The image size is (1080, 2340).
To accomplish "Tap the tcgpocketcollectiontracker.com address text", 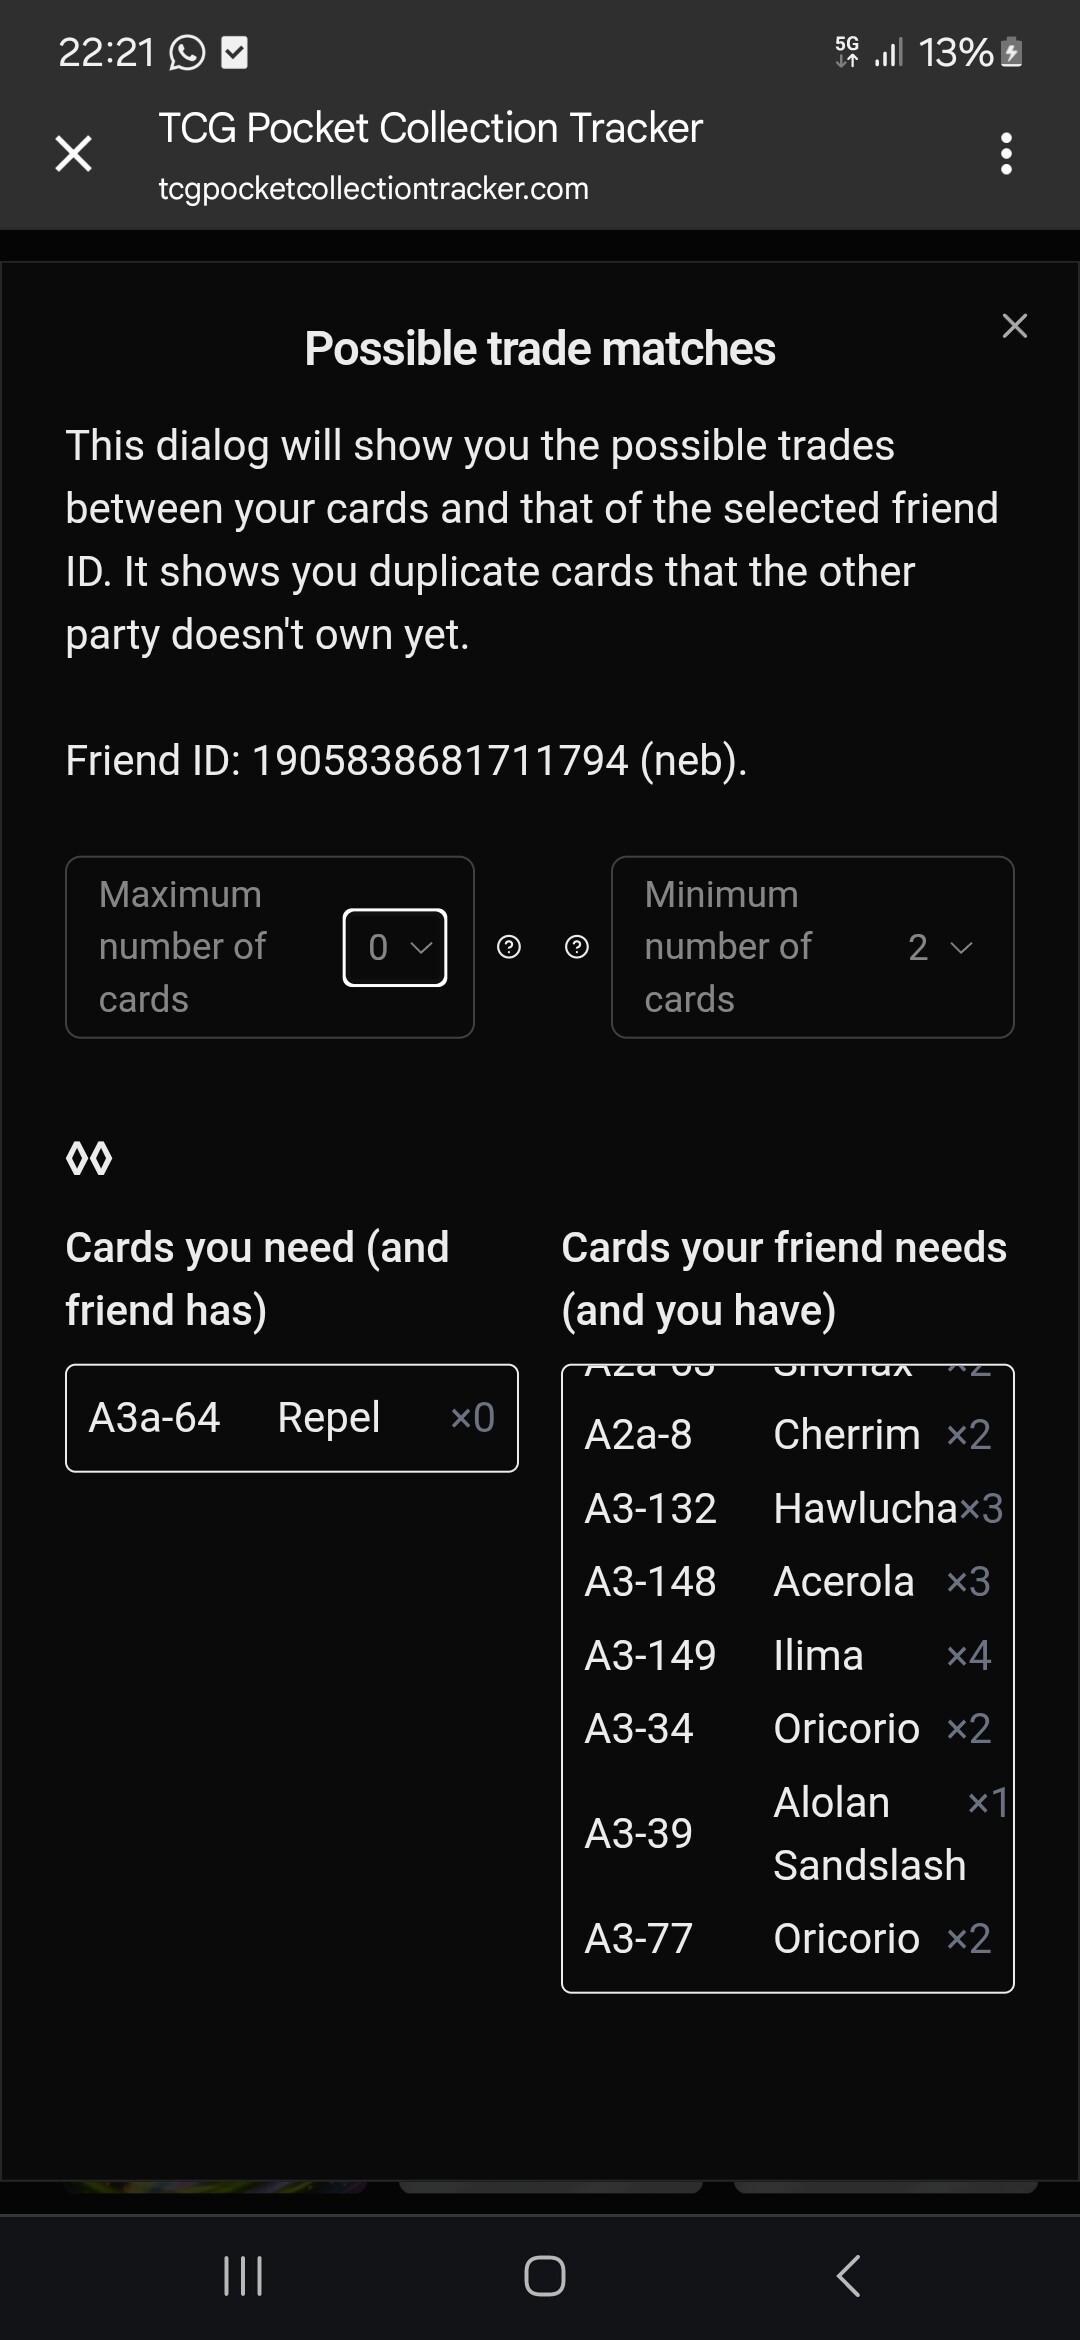I will [x=373, y=189].
